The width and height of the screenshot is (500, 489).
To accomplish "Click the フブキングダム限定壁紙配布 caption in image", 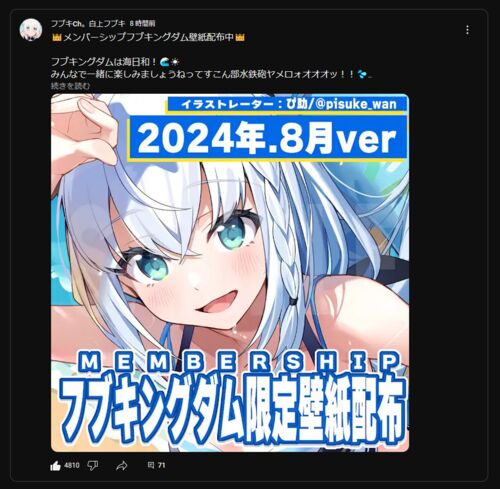I will [233, 408].
